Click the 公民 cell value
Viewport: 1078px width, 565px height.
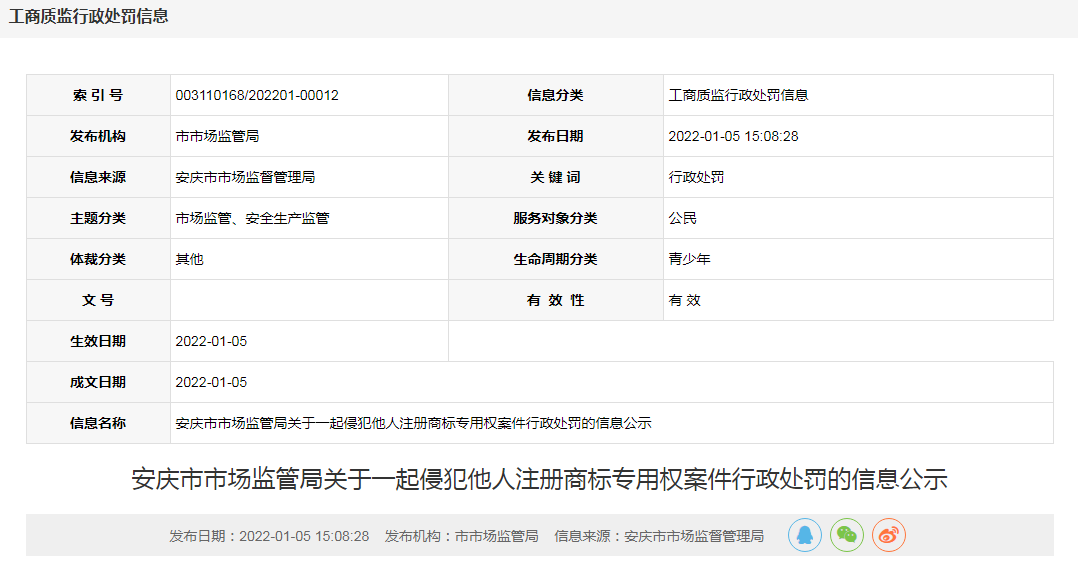683,219
